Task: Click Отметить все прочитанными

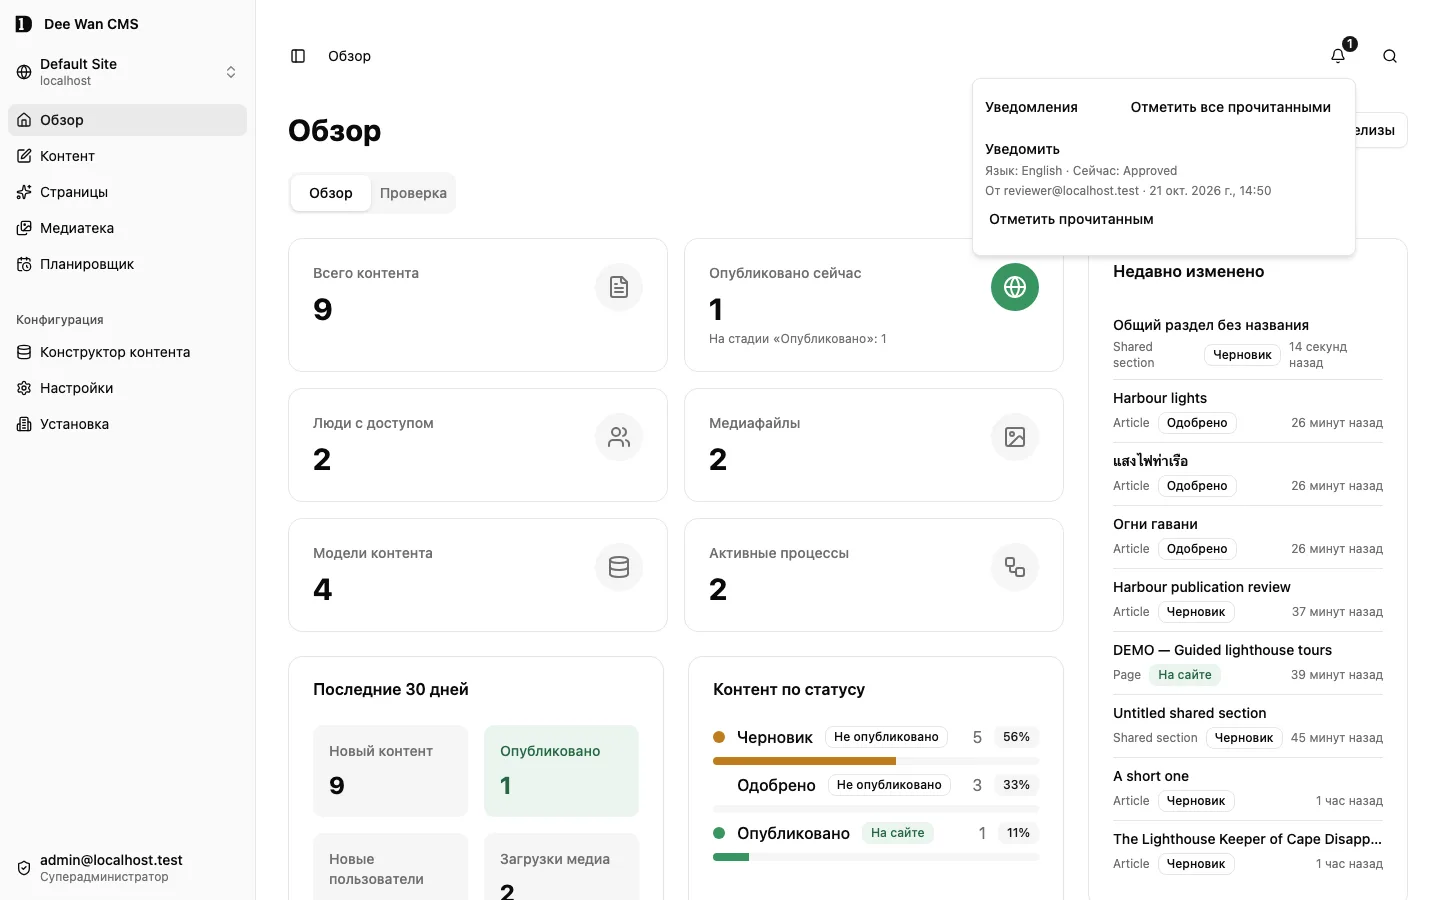Action: pos(1230,107)
